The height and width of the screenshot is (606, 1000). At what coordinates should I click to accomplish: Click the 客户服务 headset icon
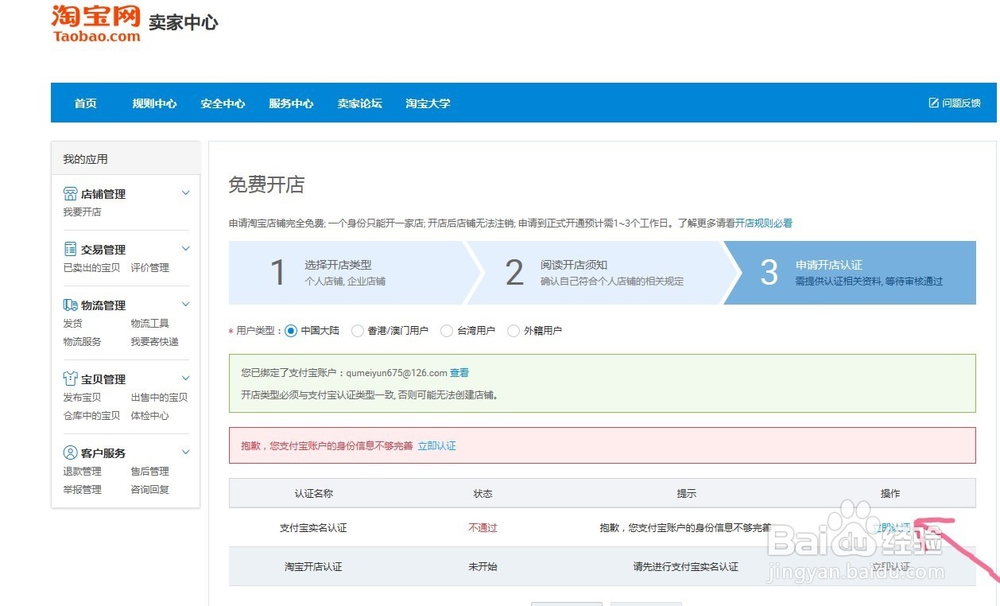[x=71, y=452]
